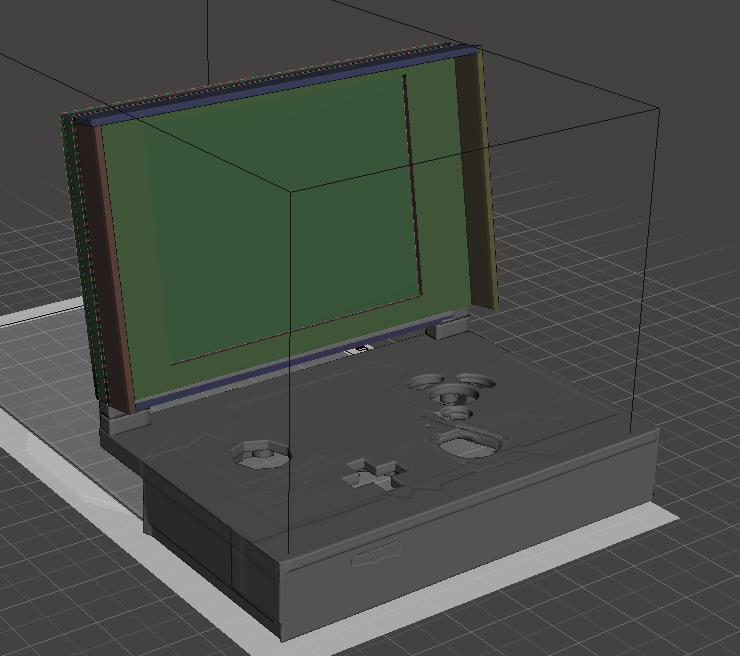Viewport: 740px width, 656px height.
Task: Select the octagonal joystick cutout on the console
Action: point(260,455)
